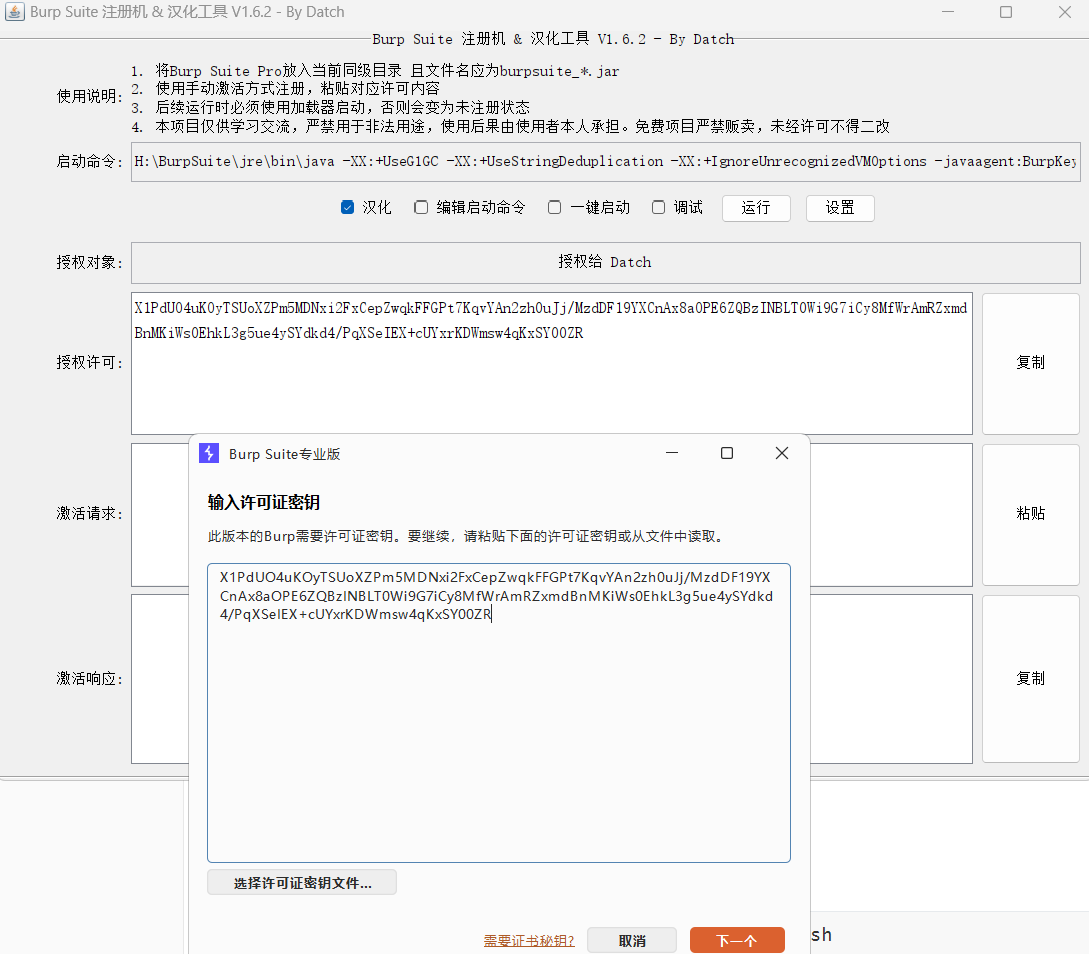Image resolution: width=1089 pixels, height=954 pixels.
Task: Click the Java icon in the keygen title bar
Action: point(15,12)
